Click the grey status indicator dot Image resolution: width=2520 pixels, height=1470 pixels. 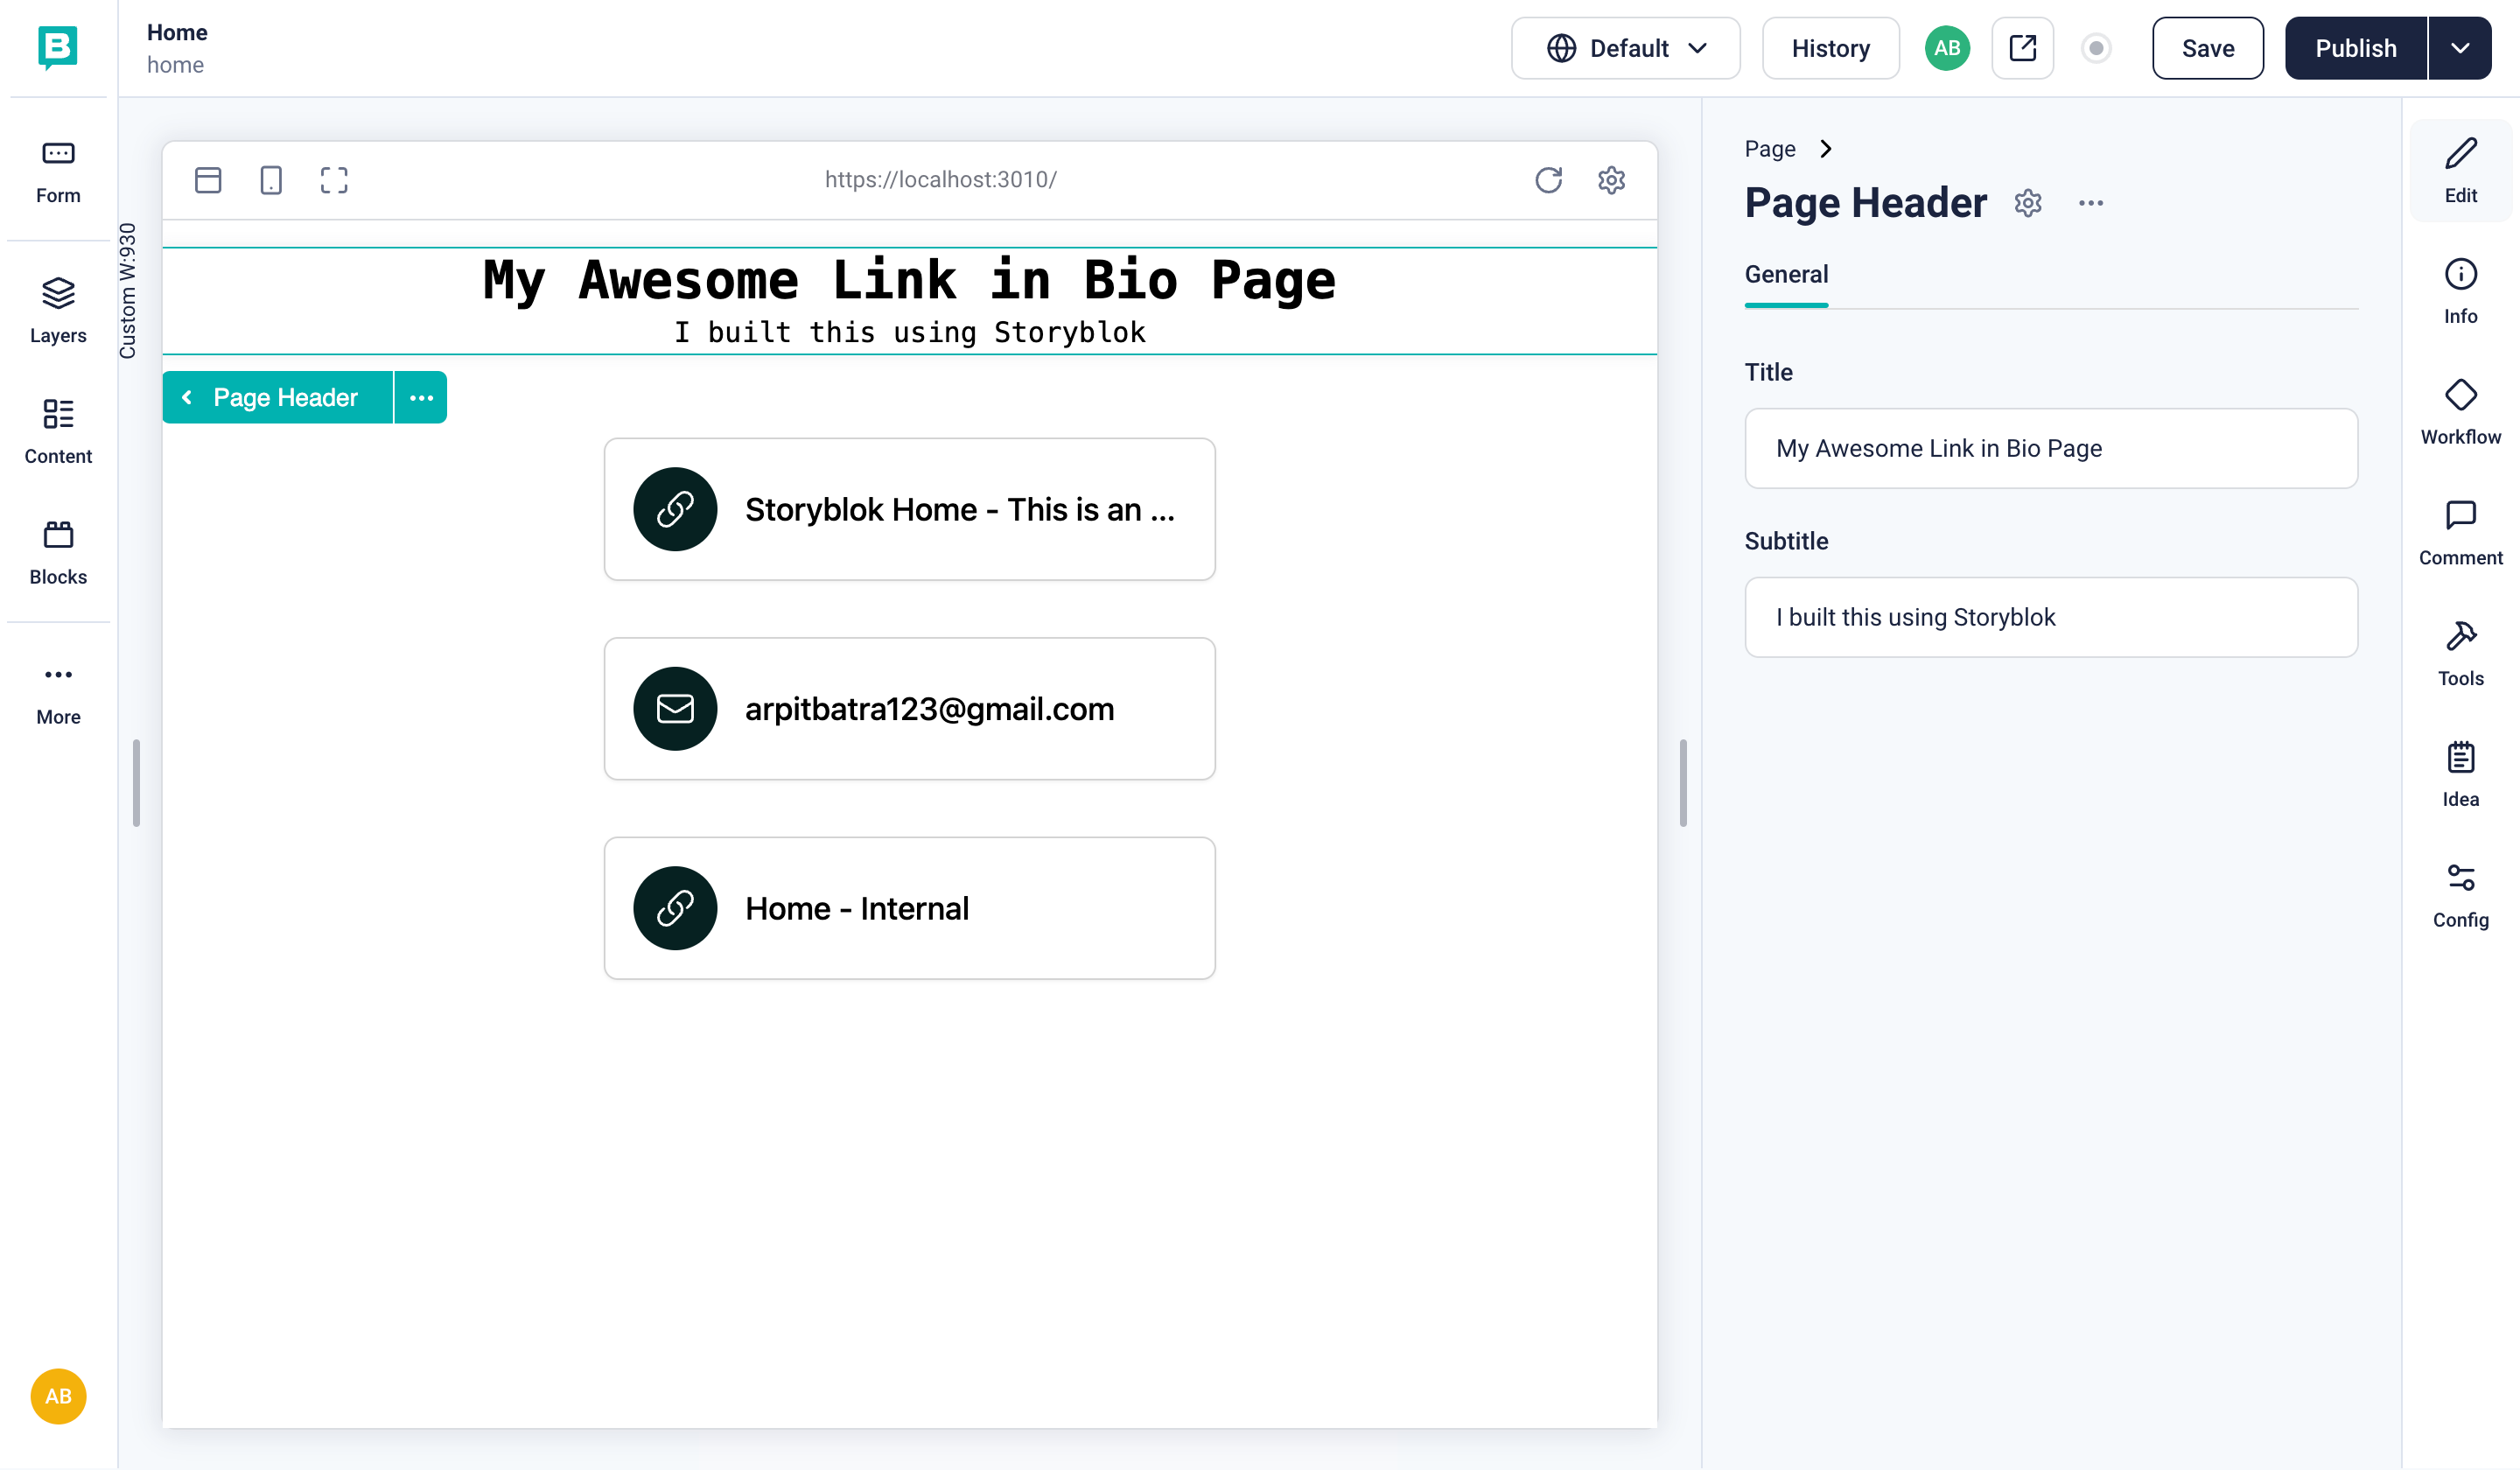pos(2096,48)
